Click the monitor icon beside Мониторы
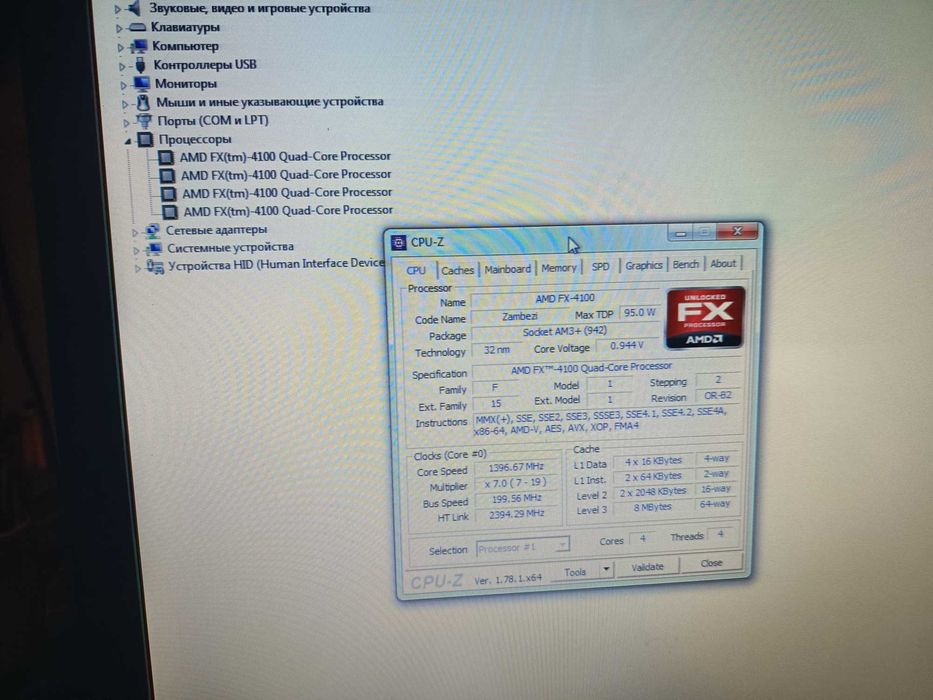The width and height of the screenshot is (933, 700). [142, 83]
